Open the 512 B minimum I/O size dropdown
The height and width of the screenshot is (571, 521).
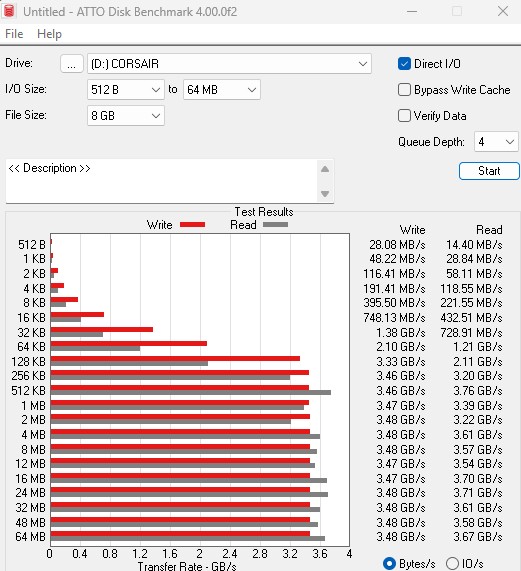[126, 90]
